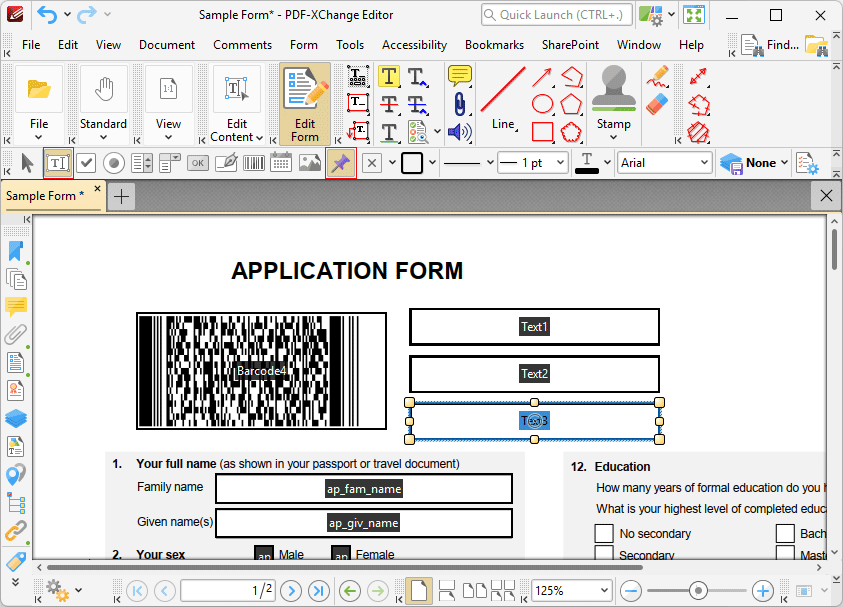
Task: Select the Sticky Note comment tool
Action: point(459,76)
